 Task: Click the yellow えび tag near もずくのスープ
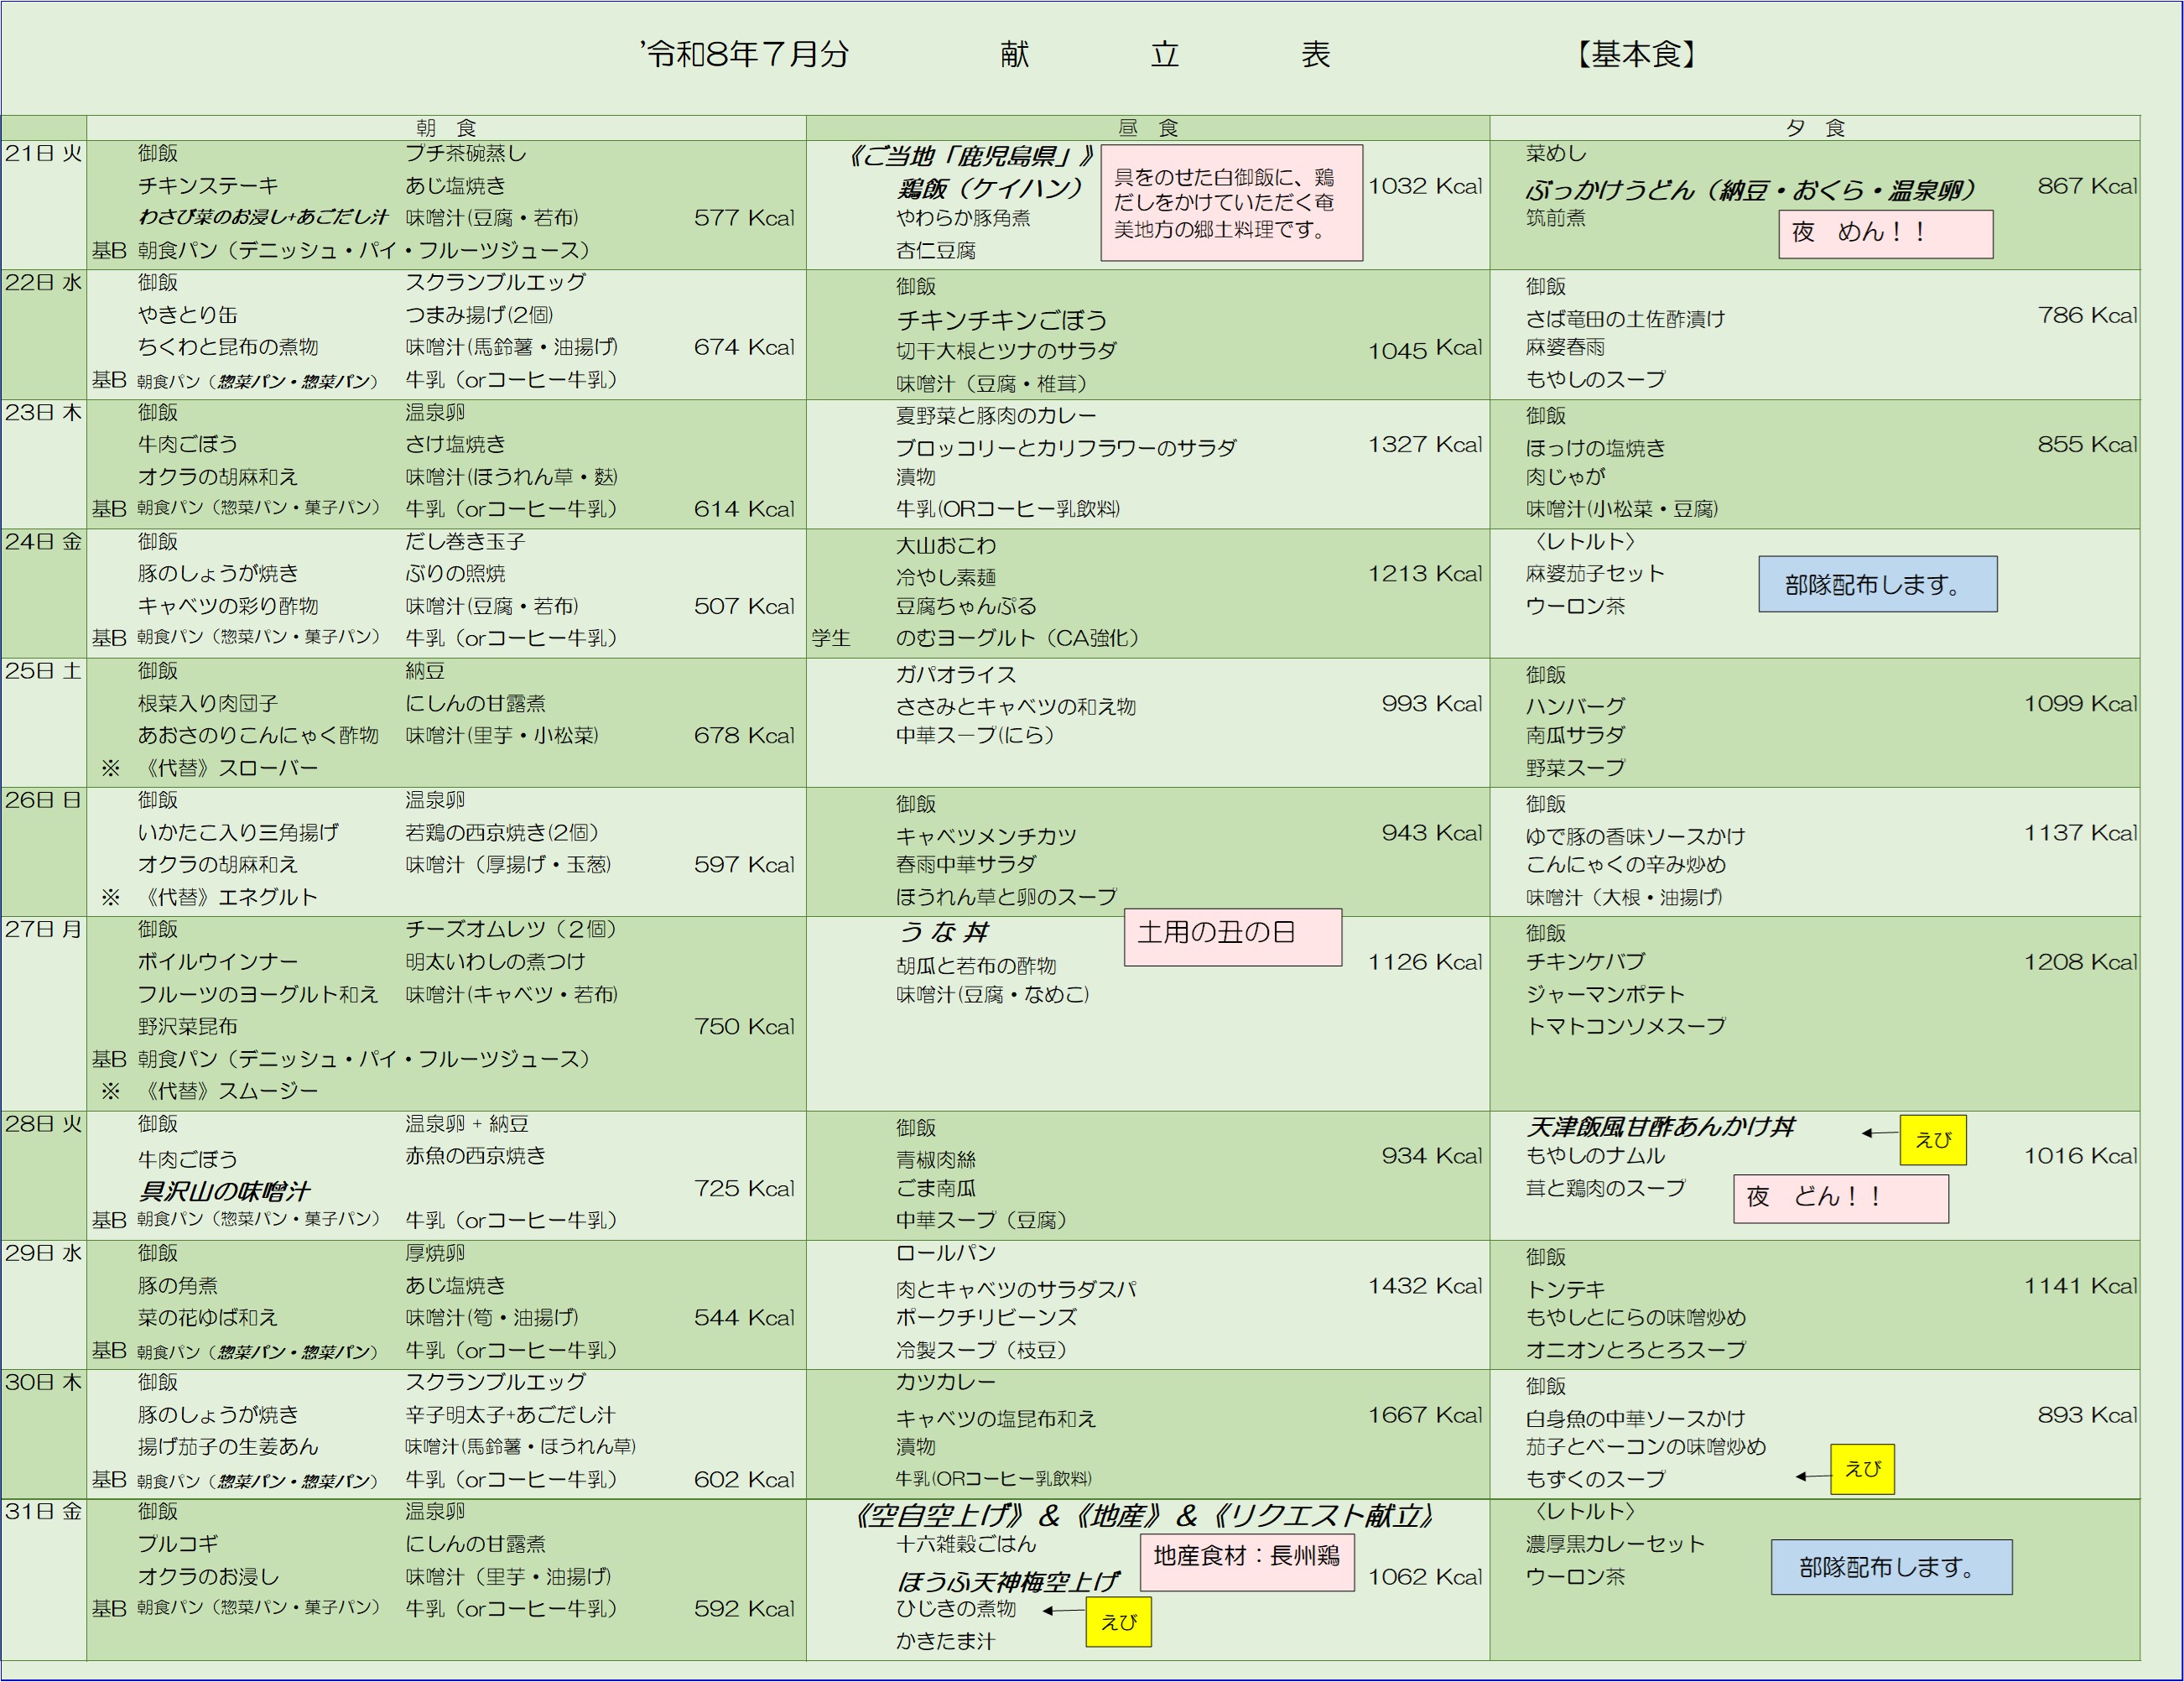[x=1862, y=1469]
